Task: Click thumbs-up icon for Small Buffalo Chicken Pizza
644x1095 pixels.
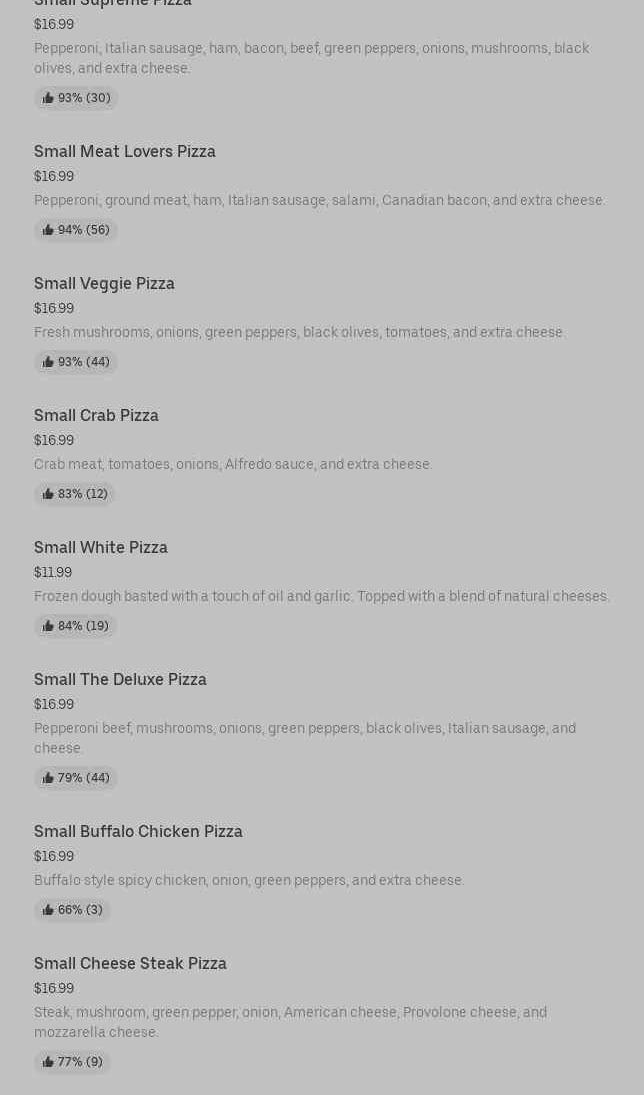Action: click(x=48, y=910)
